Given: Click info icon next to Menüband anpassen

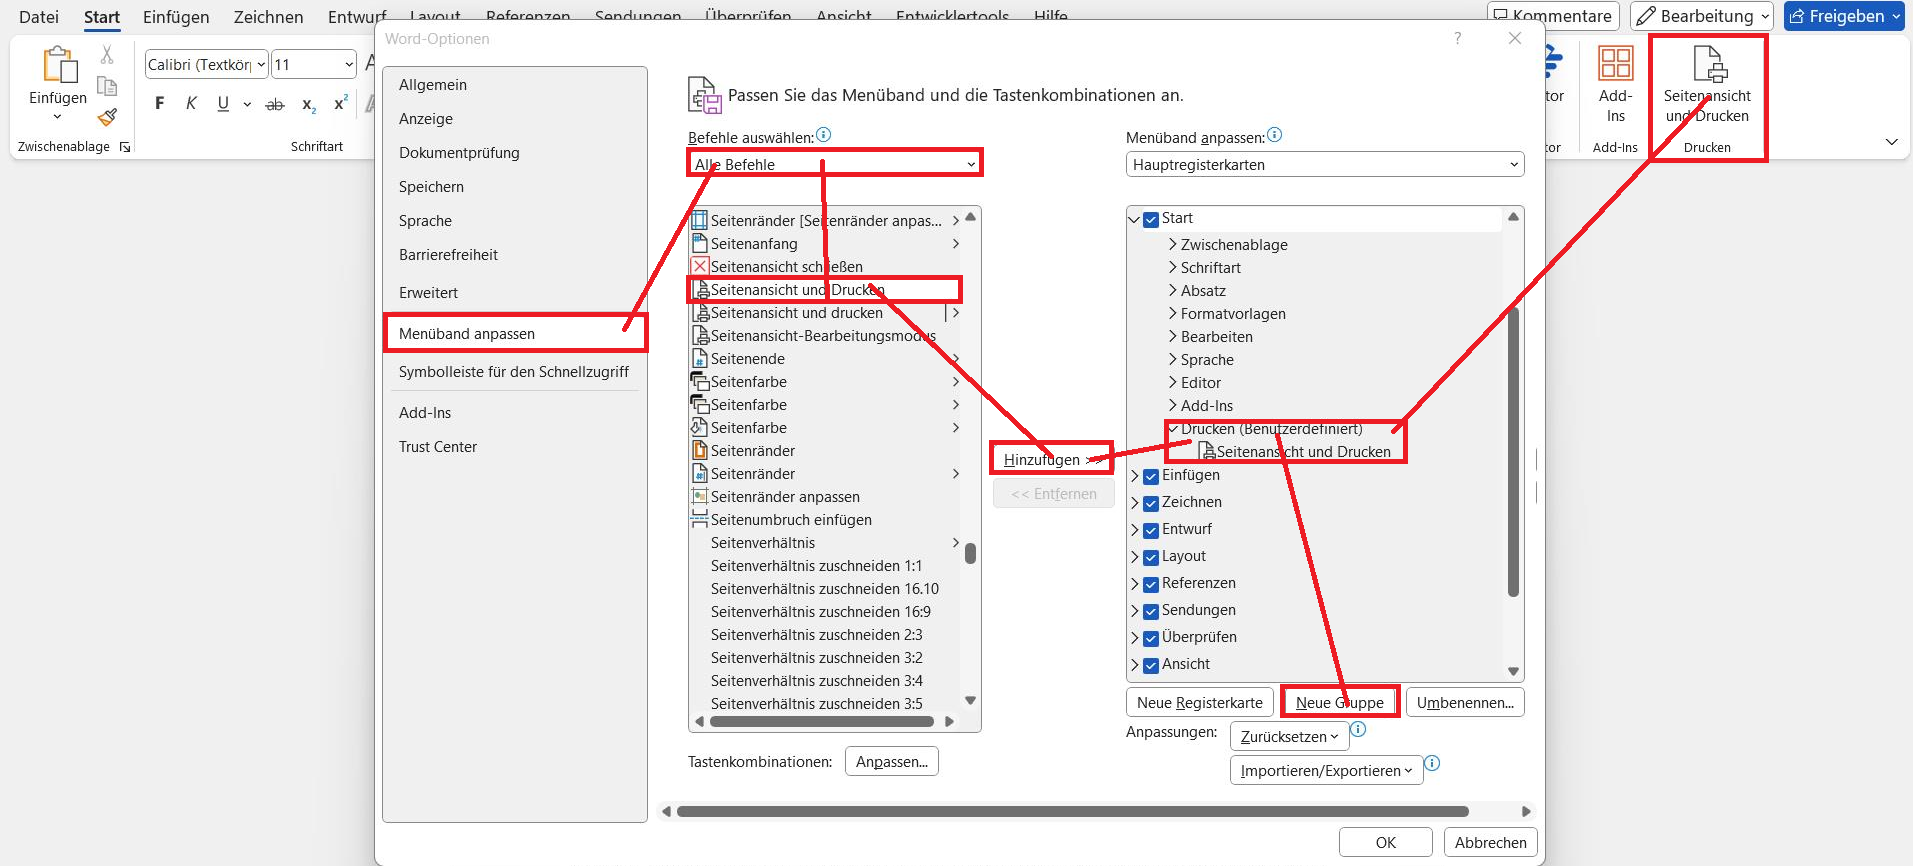Looking at the screenshot, I should (x=1274, y=135).
